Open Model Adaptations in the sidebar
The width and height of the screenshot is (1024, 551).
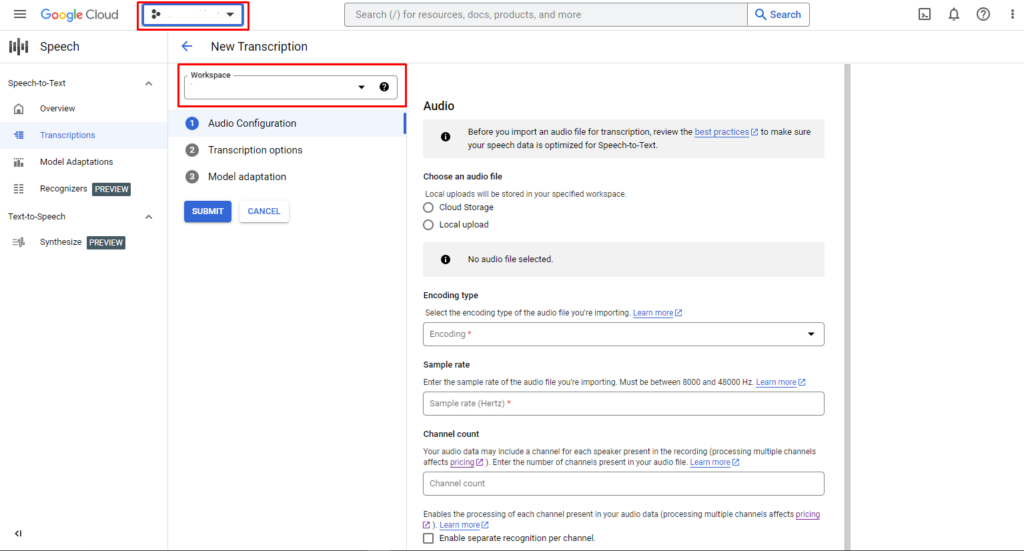click(x=76, y=162)
